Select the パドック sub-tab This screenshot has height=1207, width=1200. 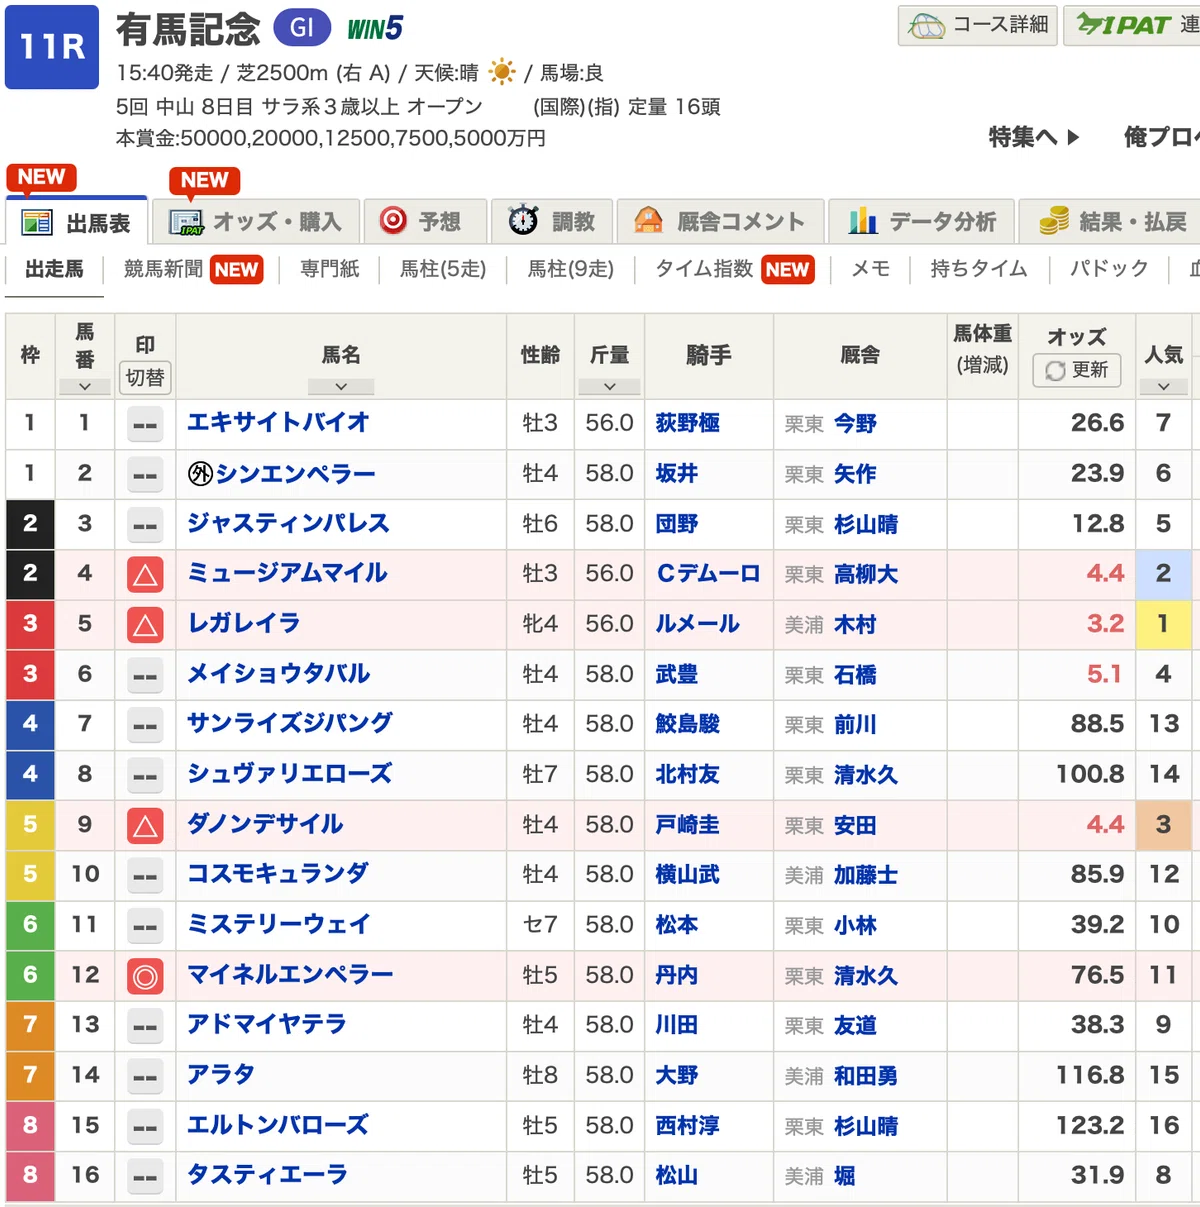coord(1108,269)
